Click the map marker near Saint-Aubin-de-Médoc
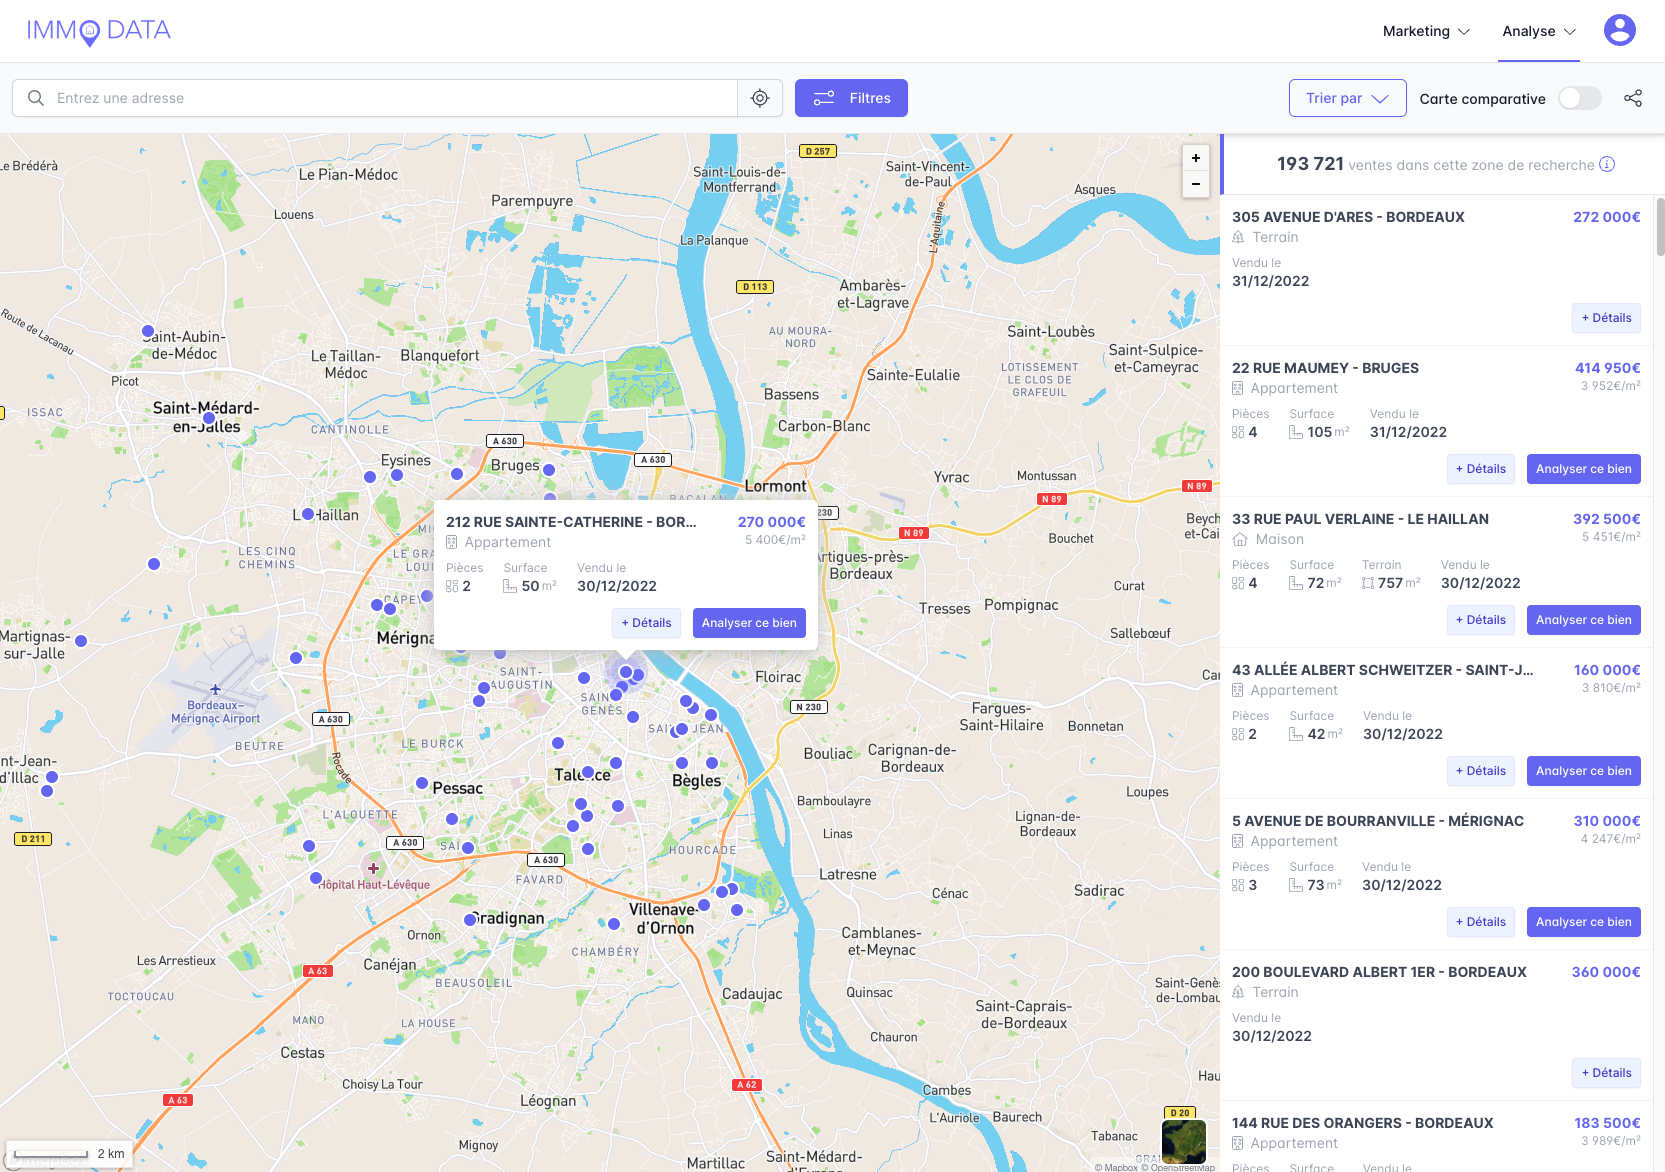The width and height of the screenshot is (1665, 1172). tap(148, 331)
